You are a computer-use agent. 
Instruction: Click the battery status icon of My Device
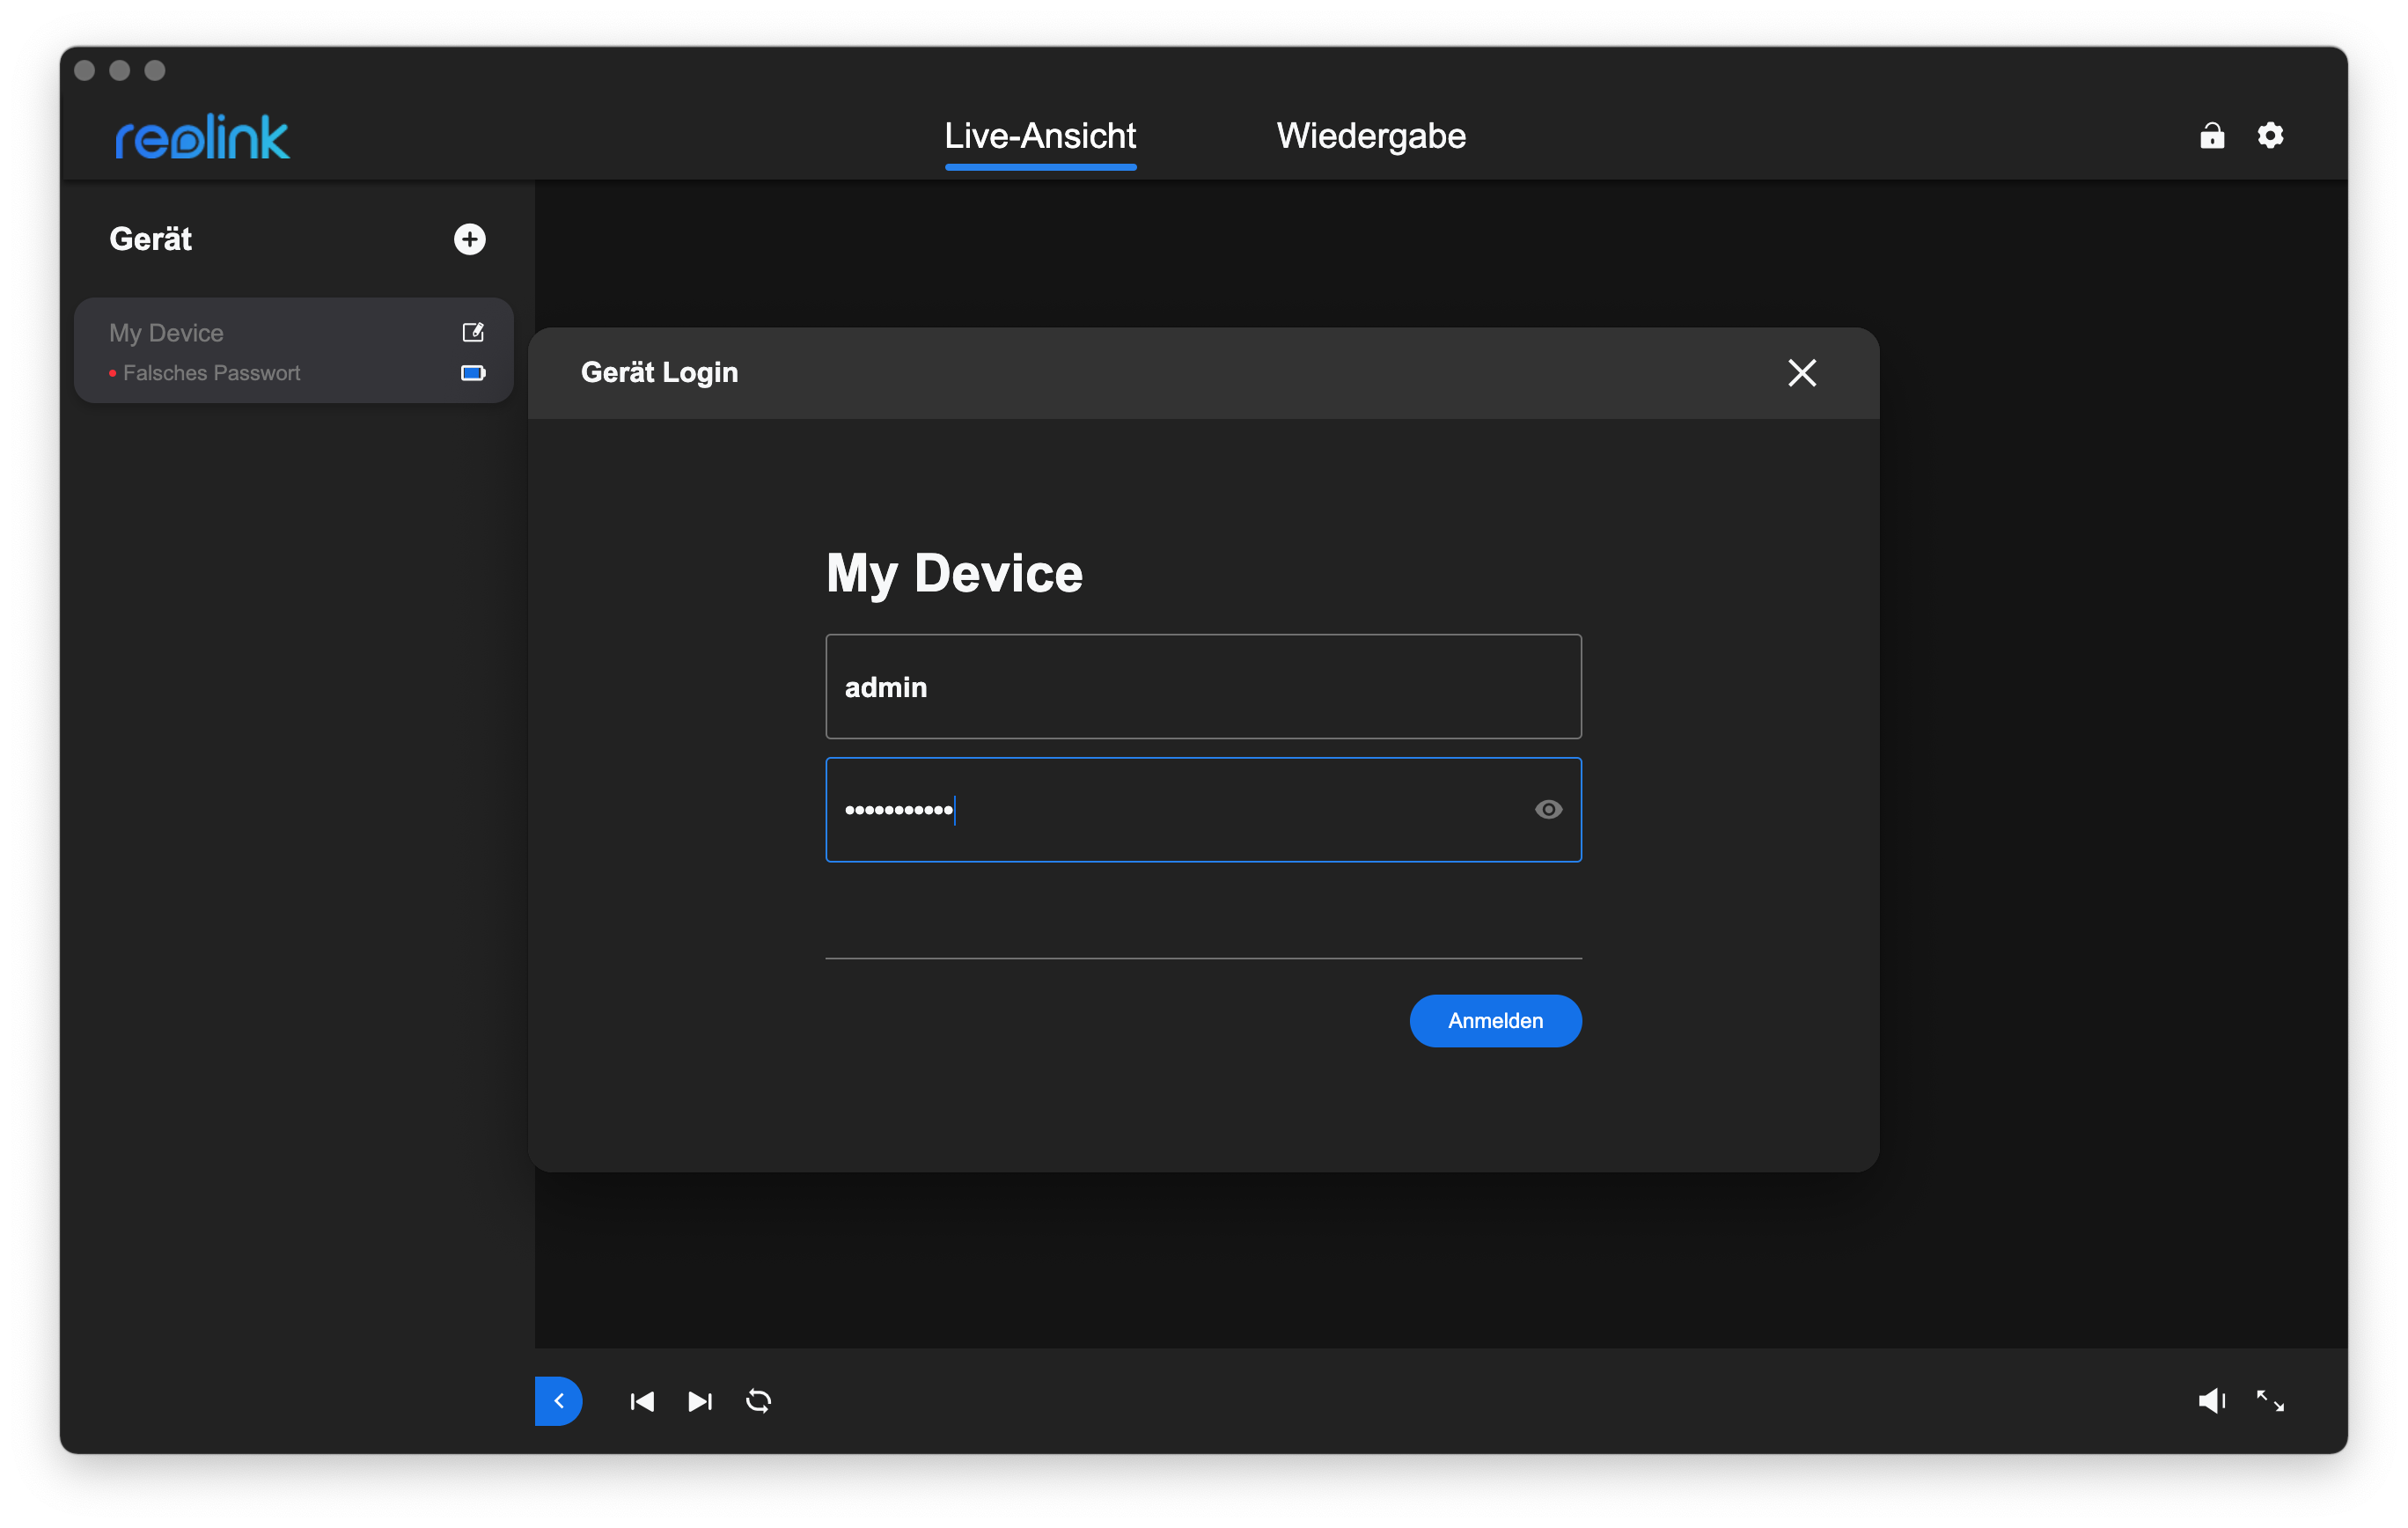point(473,373)
